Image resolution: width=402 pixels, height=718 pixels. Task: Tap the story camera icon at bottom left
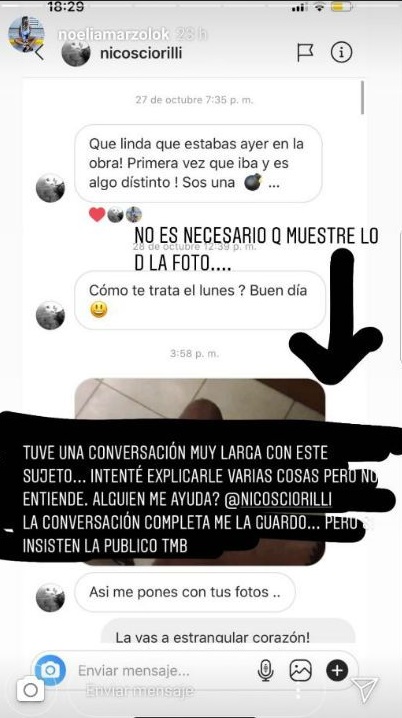30,690
